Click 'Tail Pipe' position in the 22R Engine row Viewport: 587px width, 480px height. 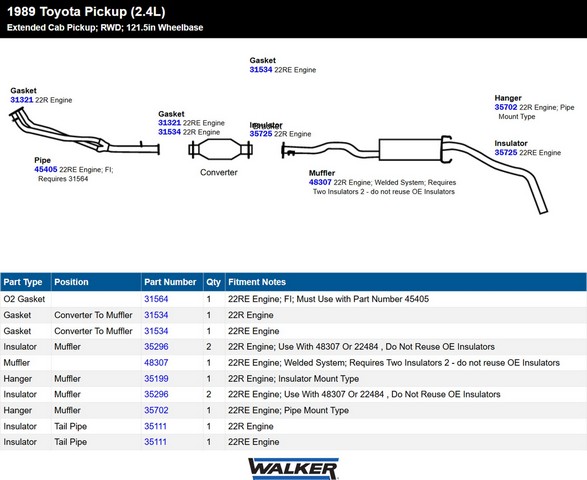point(70,426)
